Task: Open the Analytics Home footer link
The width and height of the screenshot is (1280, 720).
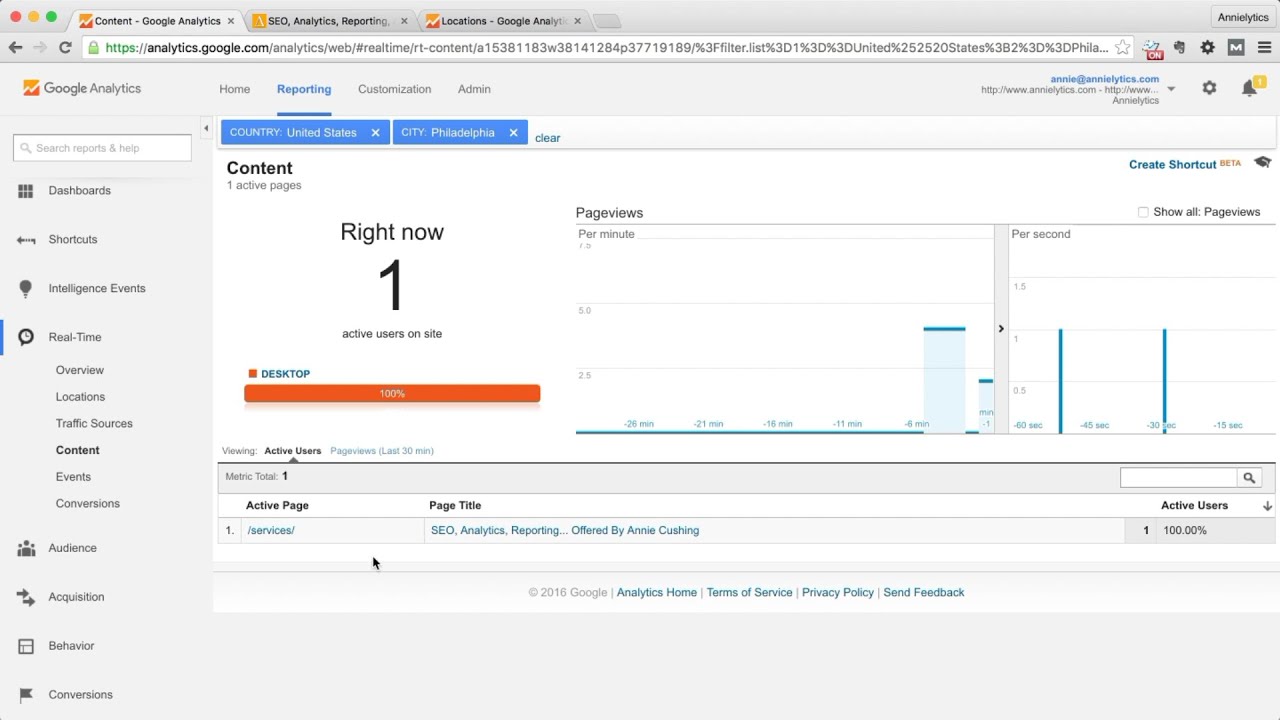Action: click(x=657, y=593)
